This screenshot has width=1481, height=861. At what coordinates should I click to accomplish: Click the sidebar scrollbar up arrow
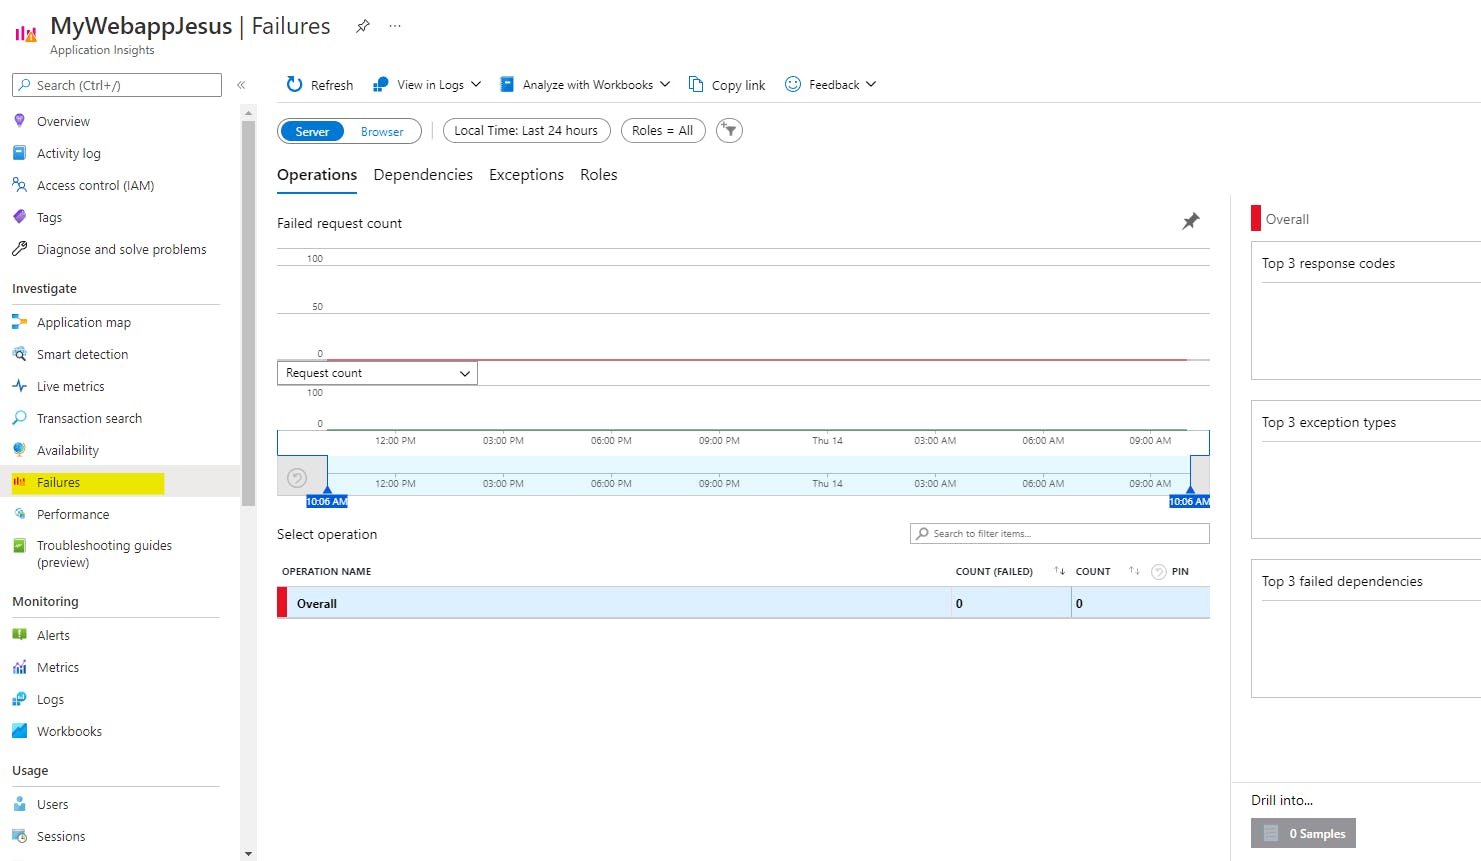248,112
